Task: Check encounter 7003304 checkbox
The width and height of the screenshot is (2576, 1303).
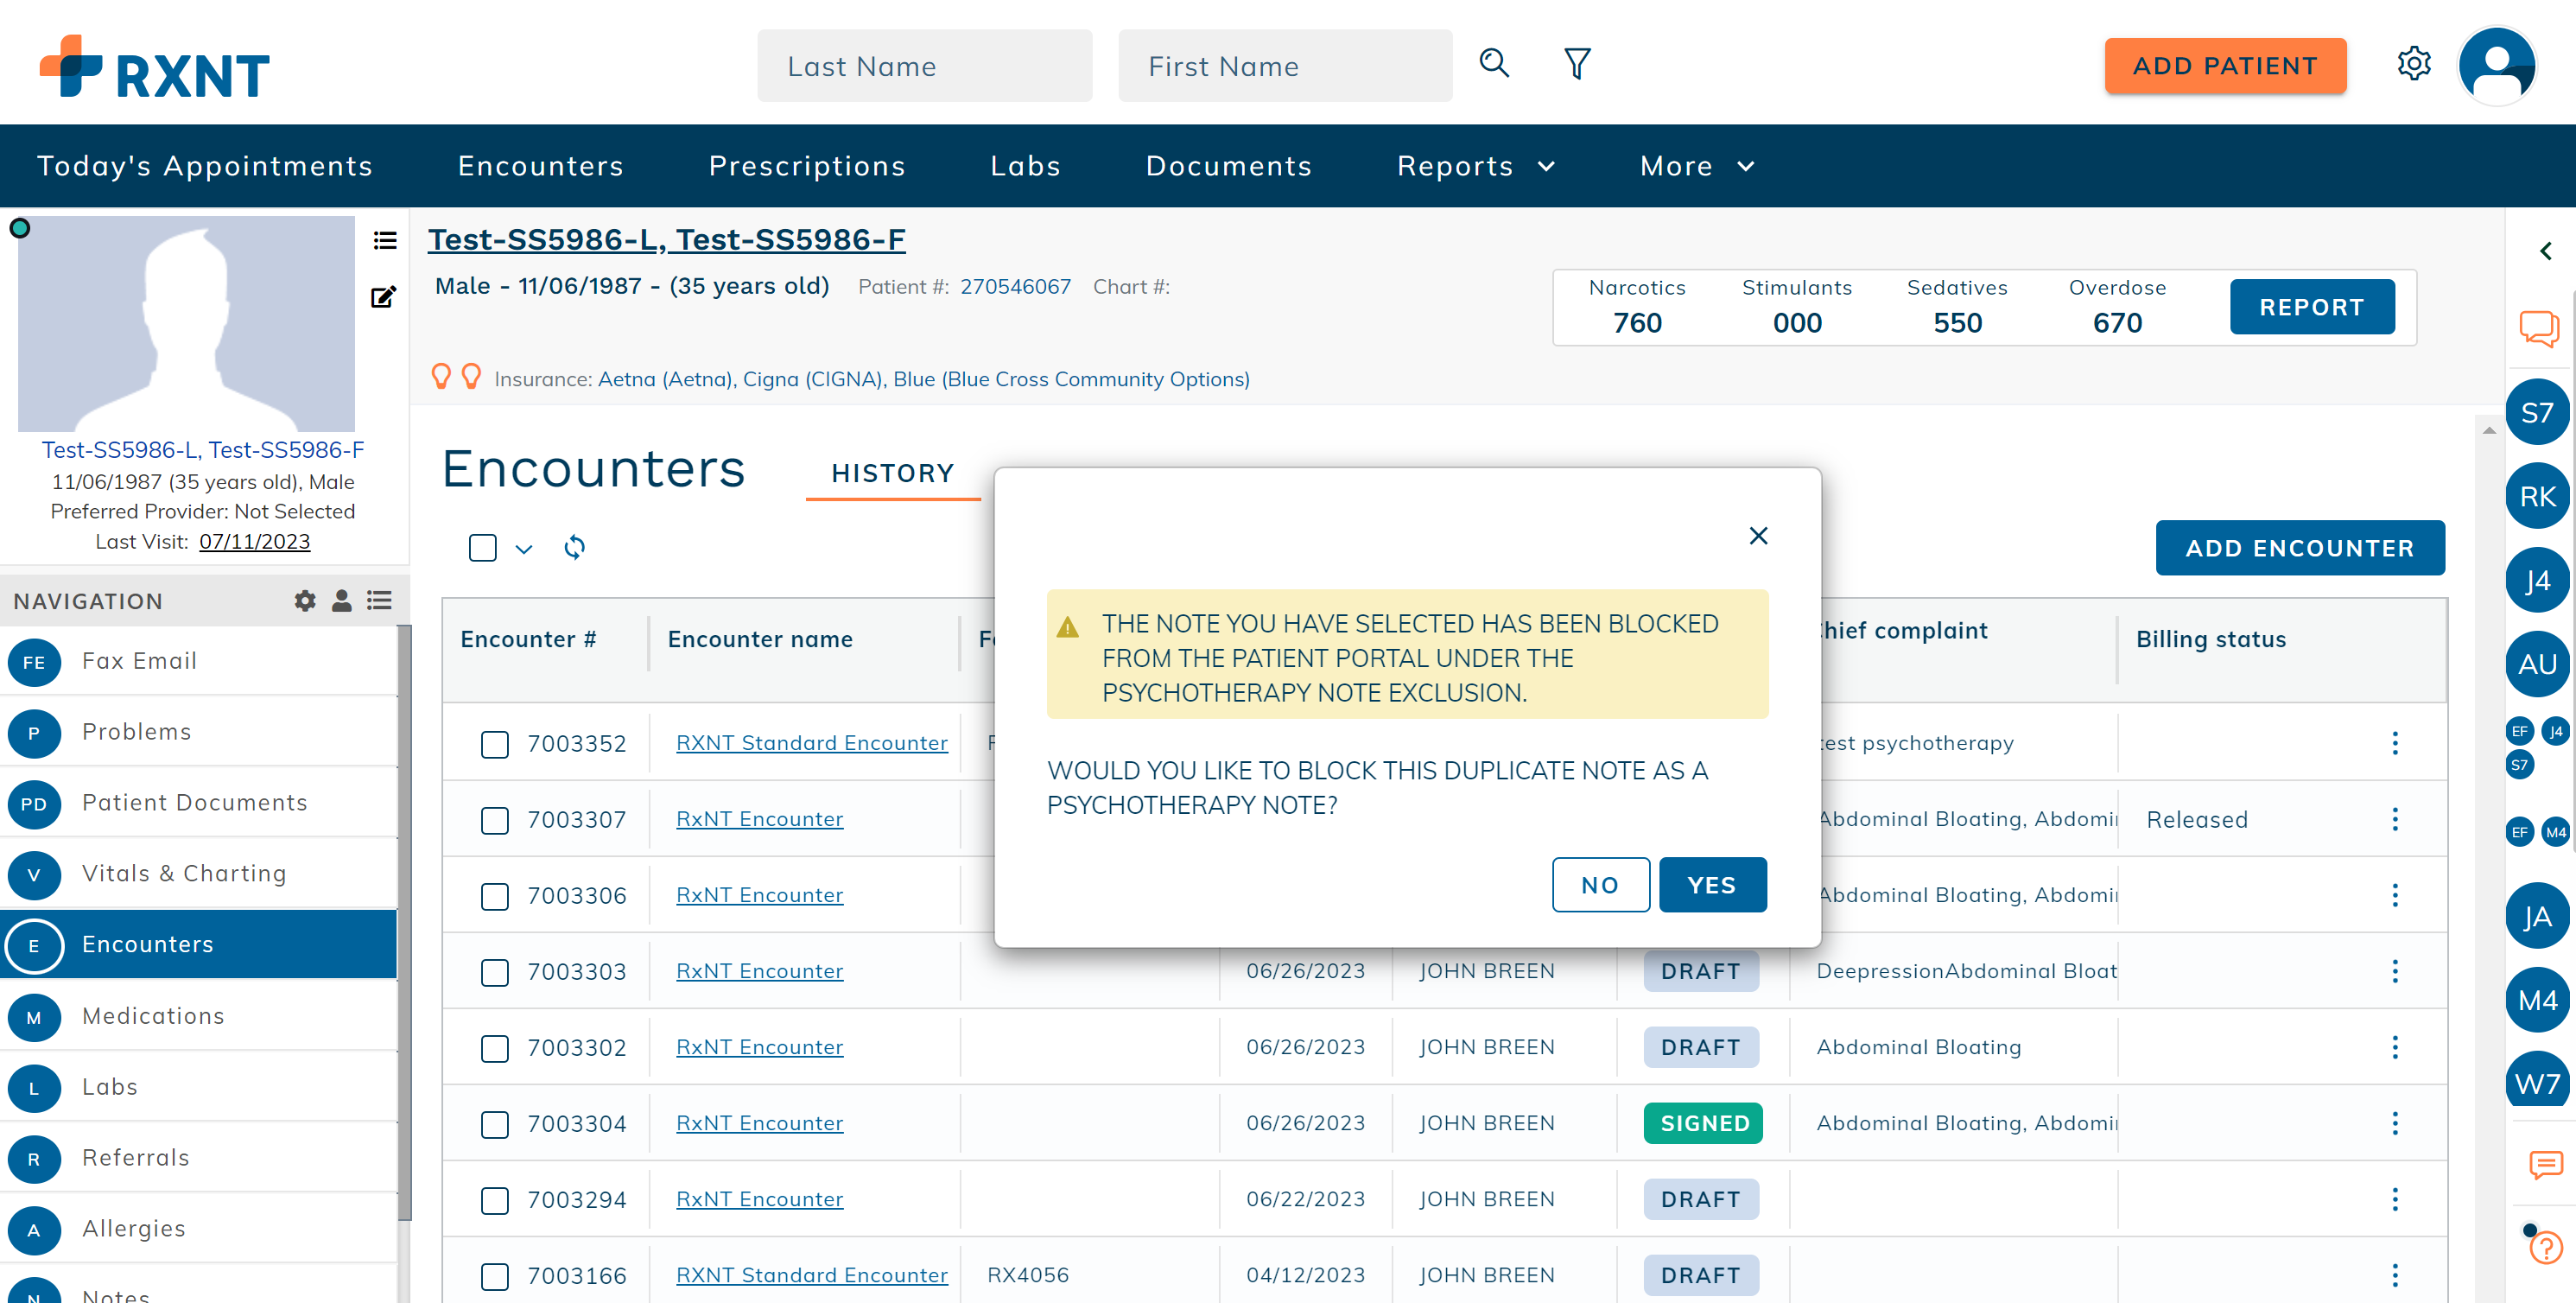Action: [x=495, y=1124]
